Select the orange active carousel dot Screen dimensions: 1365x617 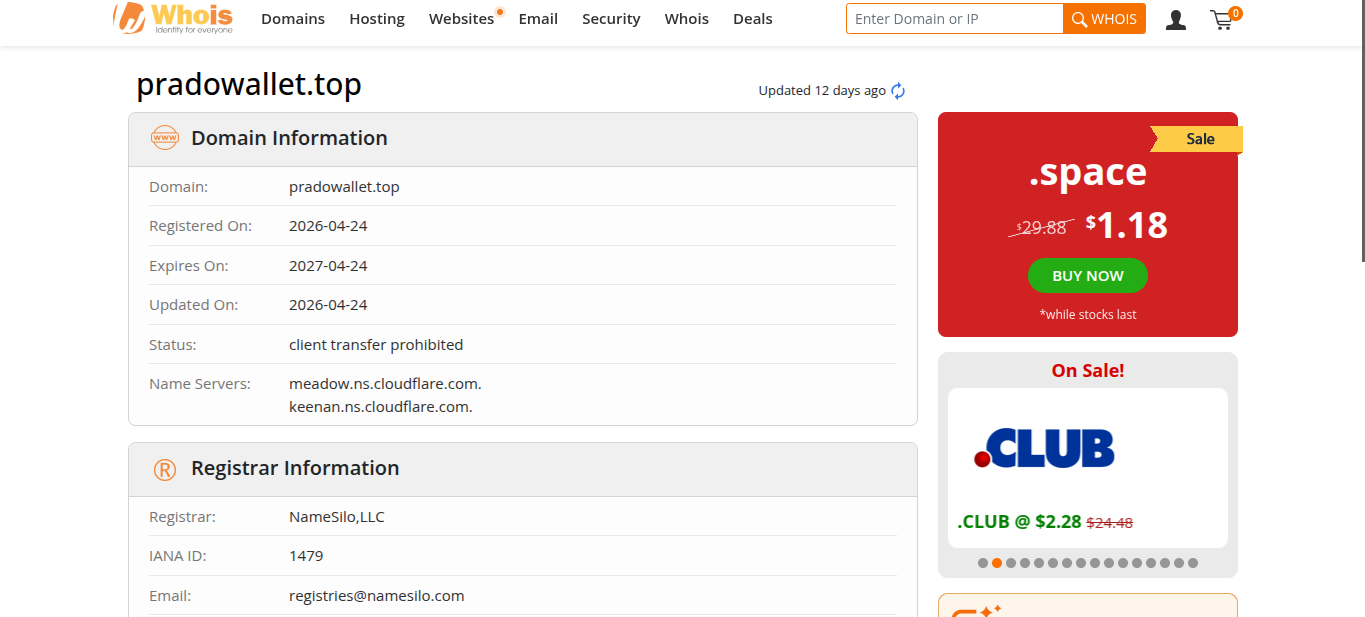coord(997,563)
